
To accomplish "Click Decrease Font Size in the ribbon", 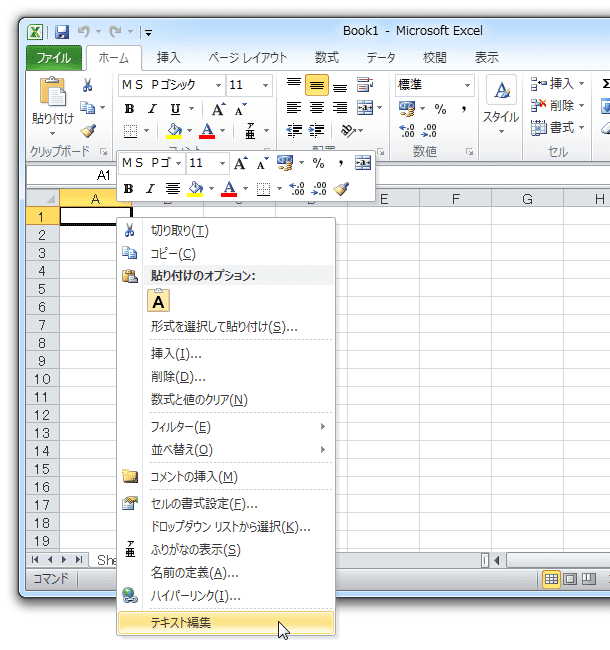I will click(240, 109).
